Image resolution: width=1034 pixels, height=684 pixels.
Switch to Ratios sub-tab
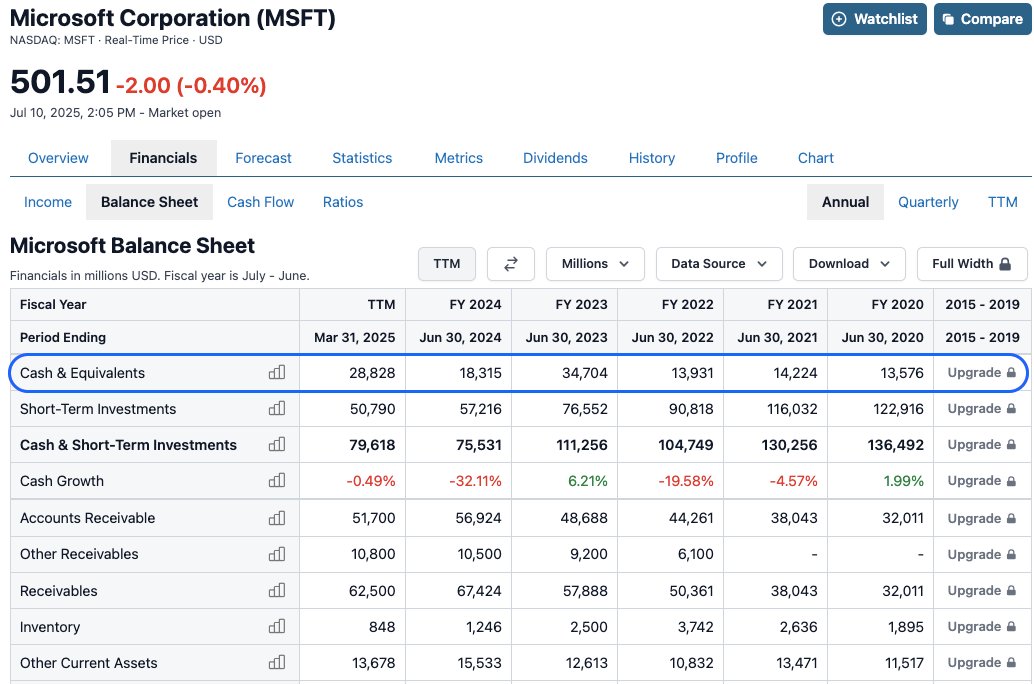[343, 202]
